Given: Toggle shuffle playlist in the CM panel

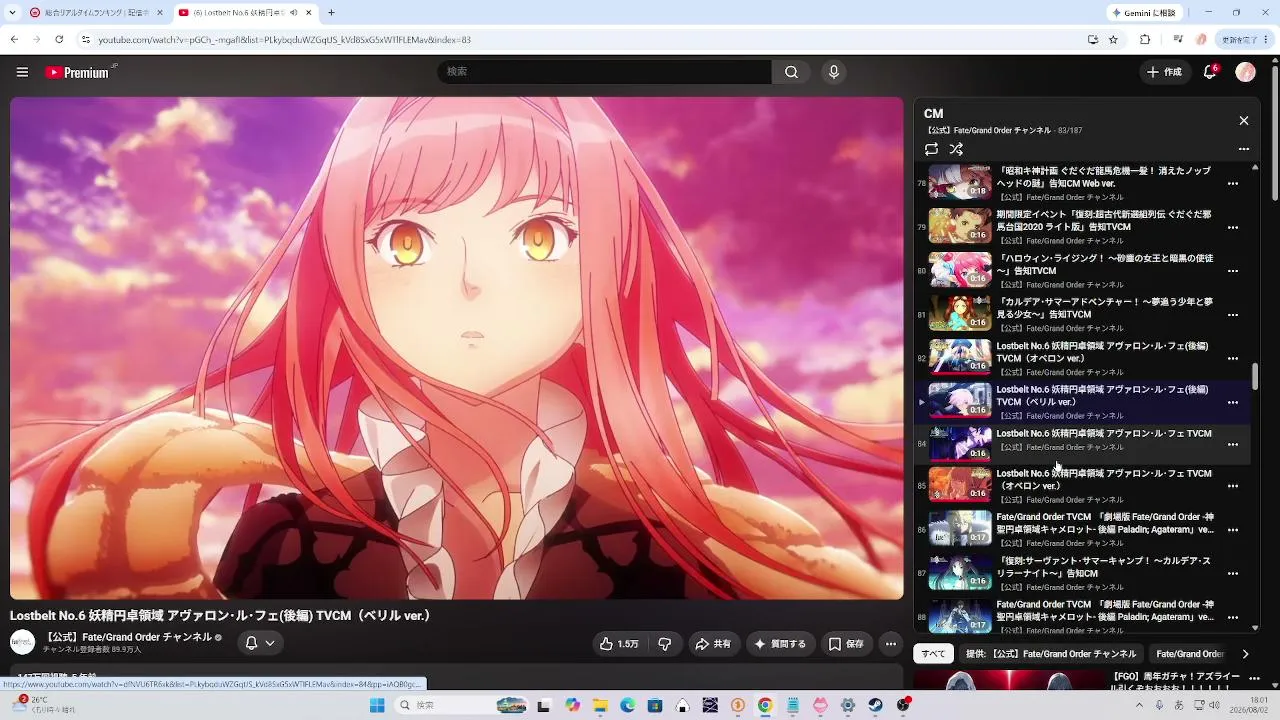Looking at the screenshot, I should point(956,149).
